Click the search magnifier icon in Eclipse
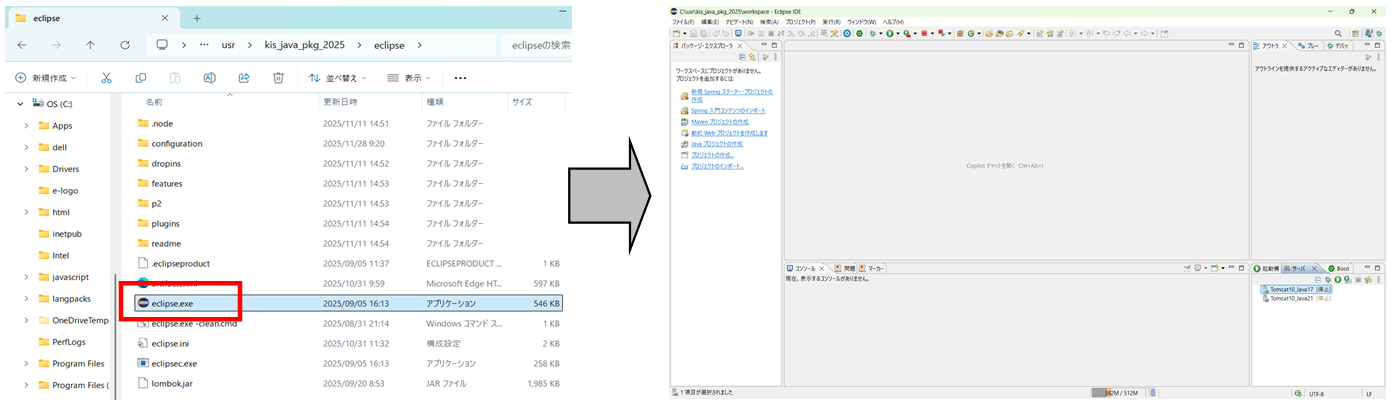Screen dimensions: 1391x407 (1338, 33)
